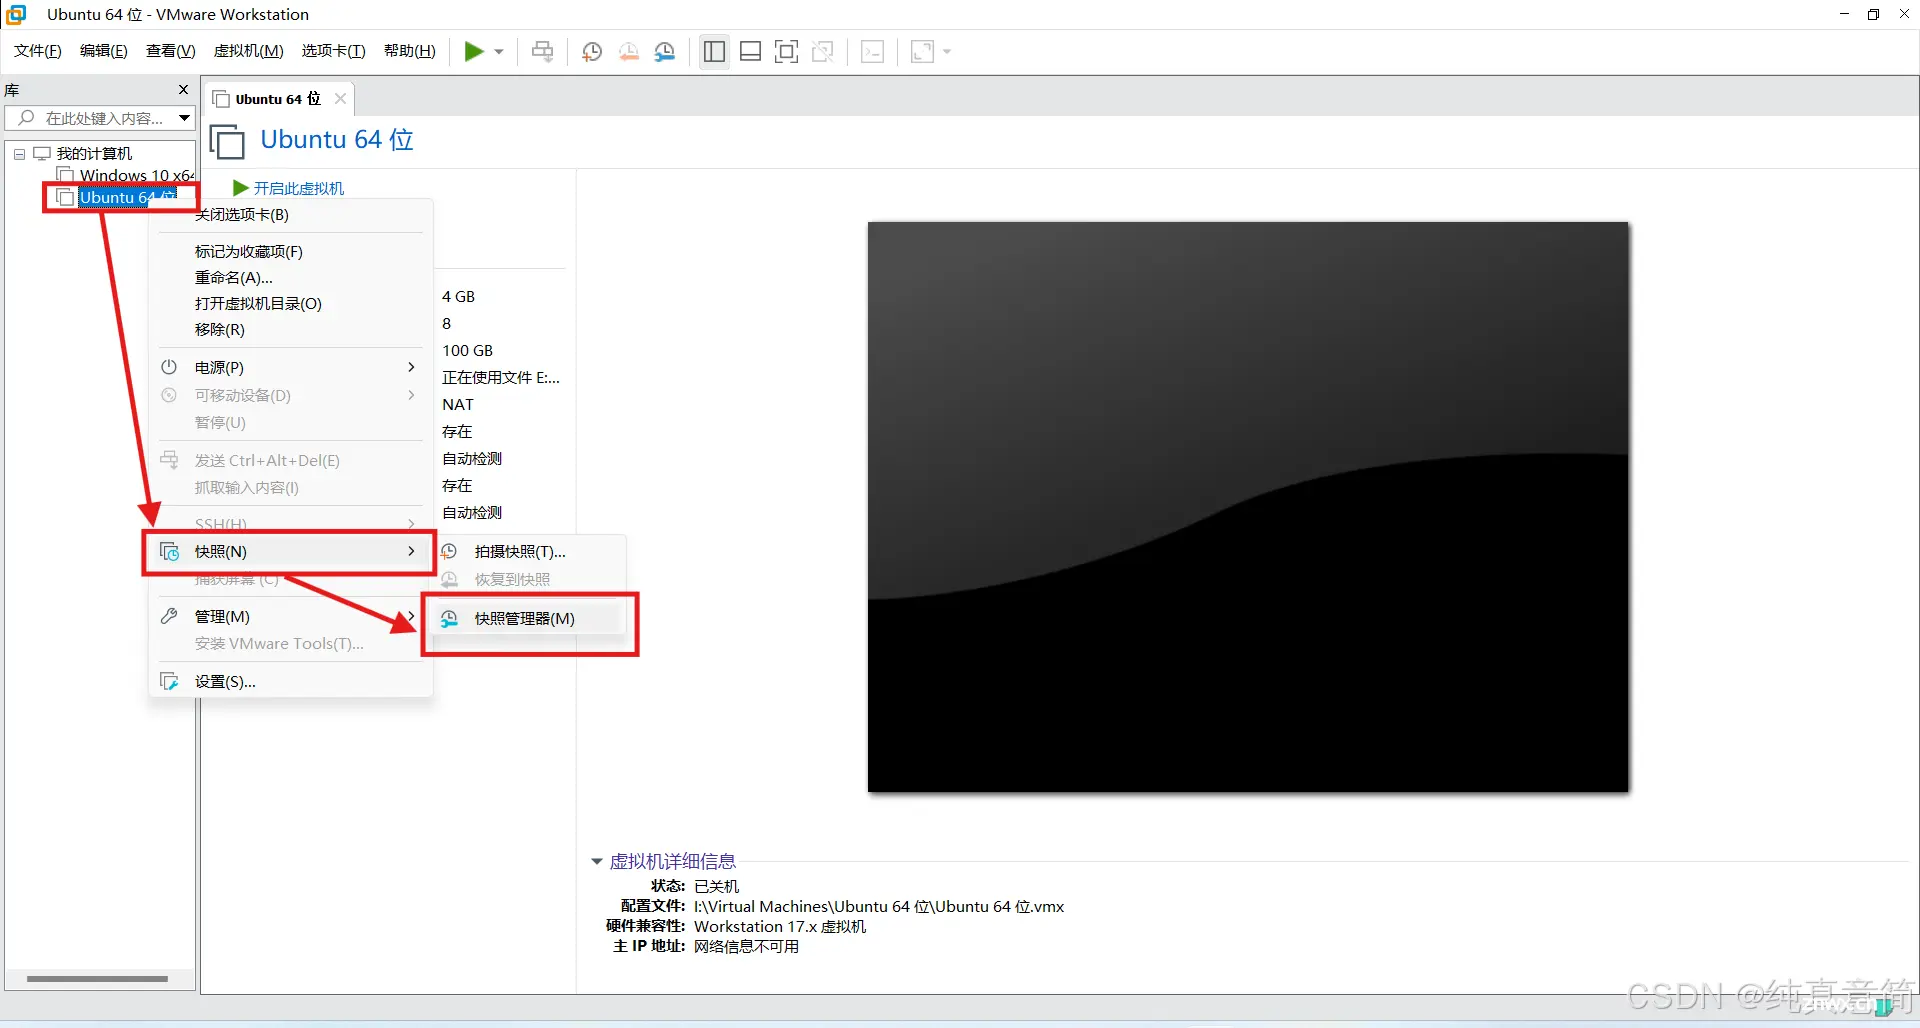
Task: Open the 选项卡(T) menu
Action: (334, 51)
